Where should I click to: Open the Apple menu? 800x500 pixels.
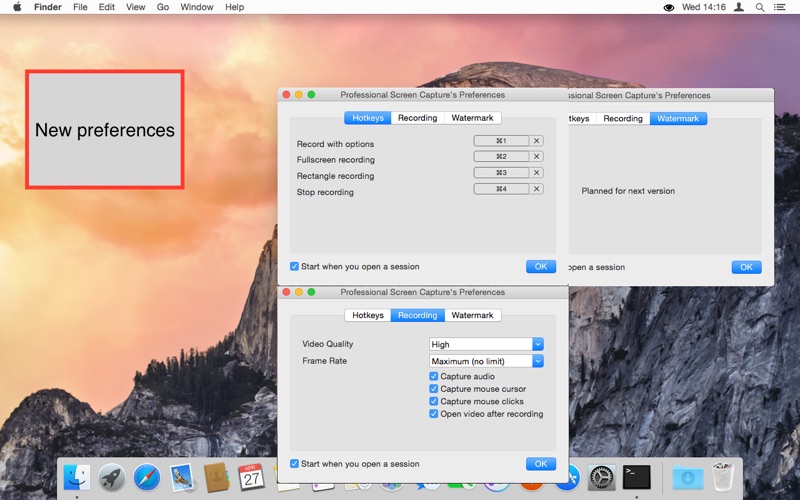tap(17, 7)
